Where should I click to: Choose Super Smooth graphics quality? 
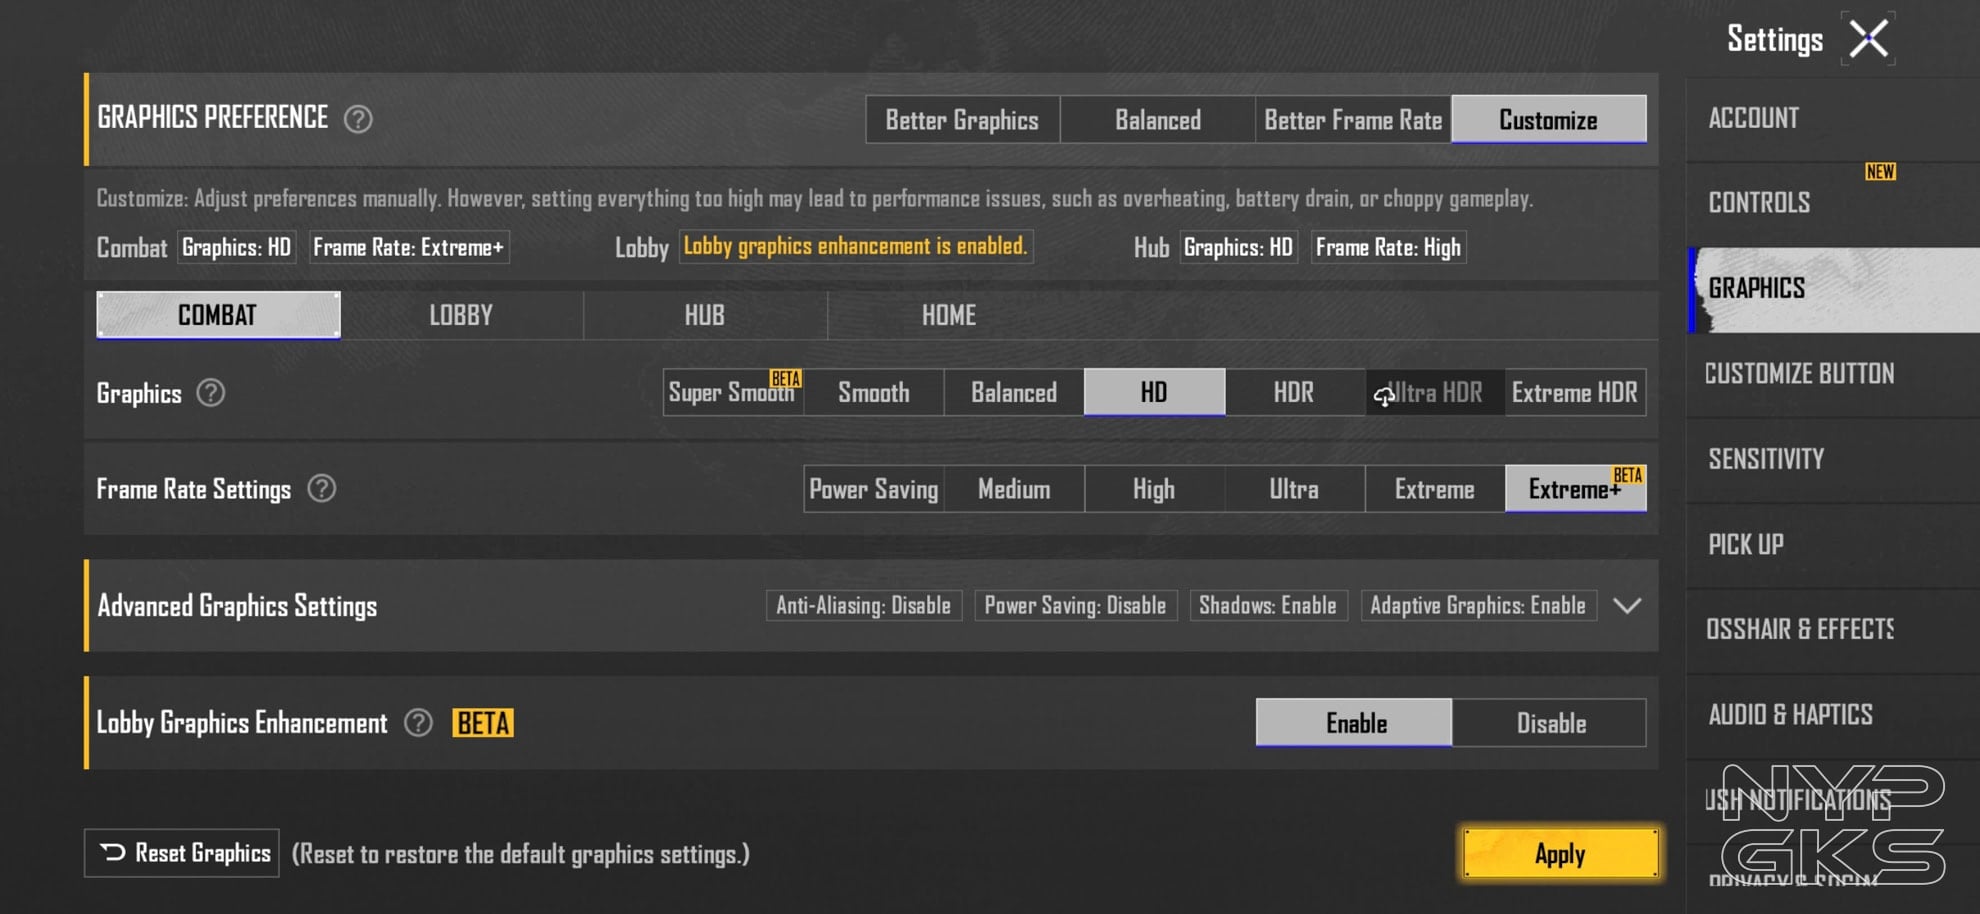(x=732, y=392)
